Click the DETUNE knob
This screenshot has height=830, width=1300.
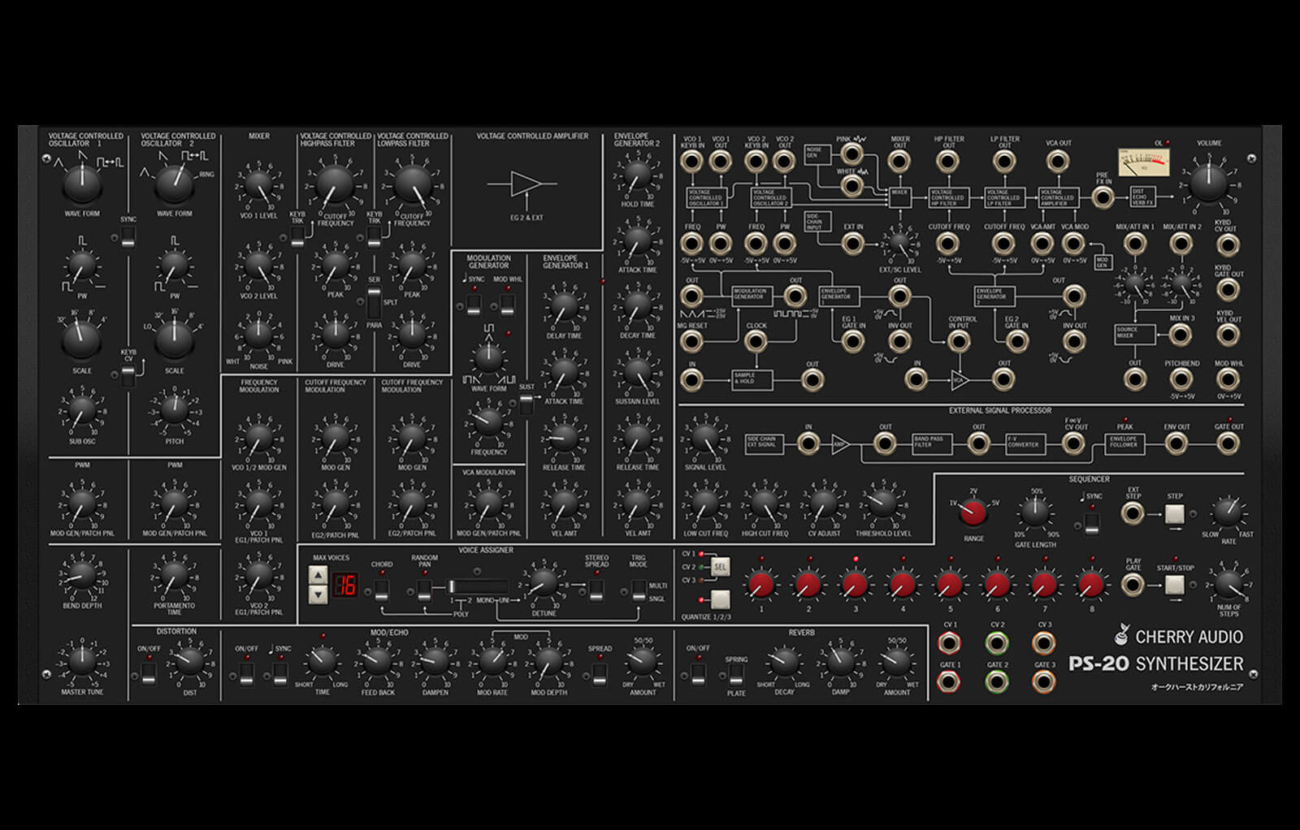coord(543,583)
